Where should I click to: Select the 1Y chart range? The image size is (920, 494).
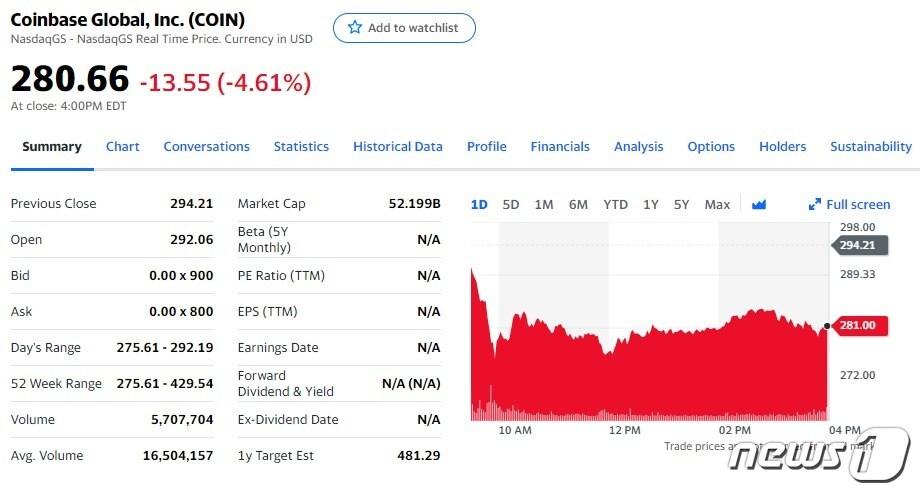pos(651,205)
